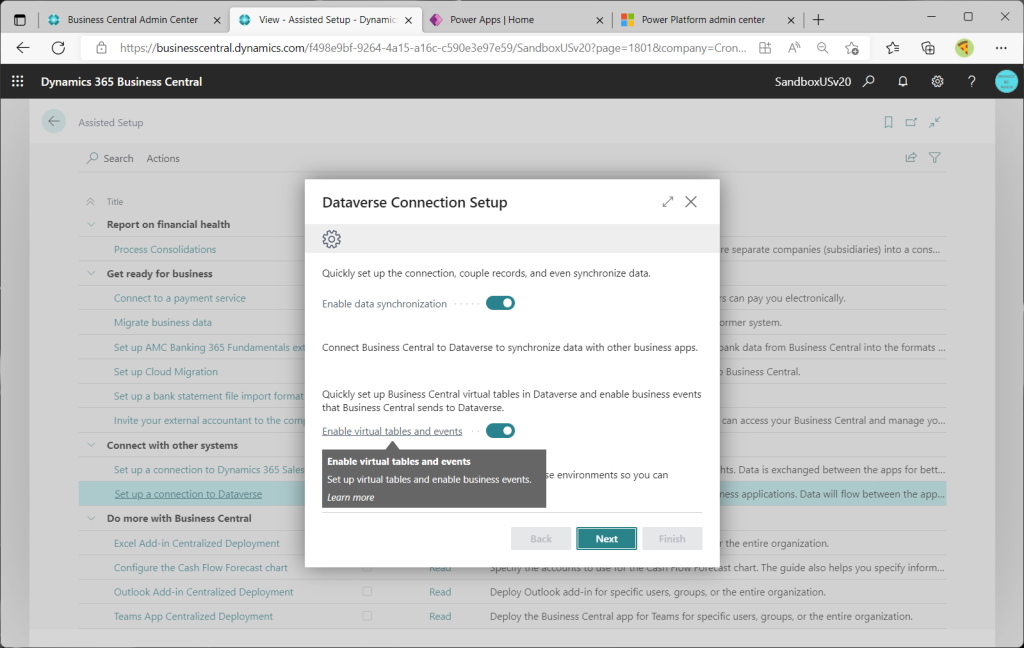Collapse the Do more with Business Central group
This screenshot has height=648, width=1024.
point(91,518)
